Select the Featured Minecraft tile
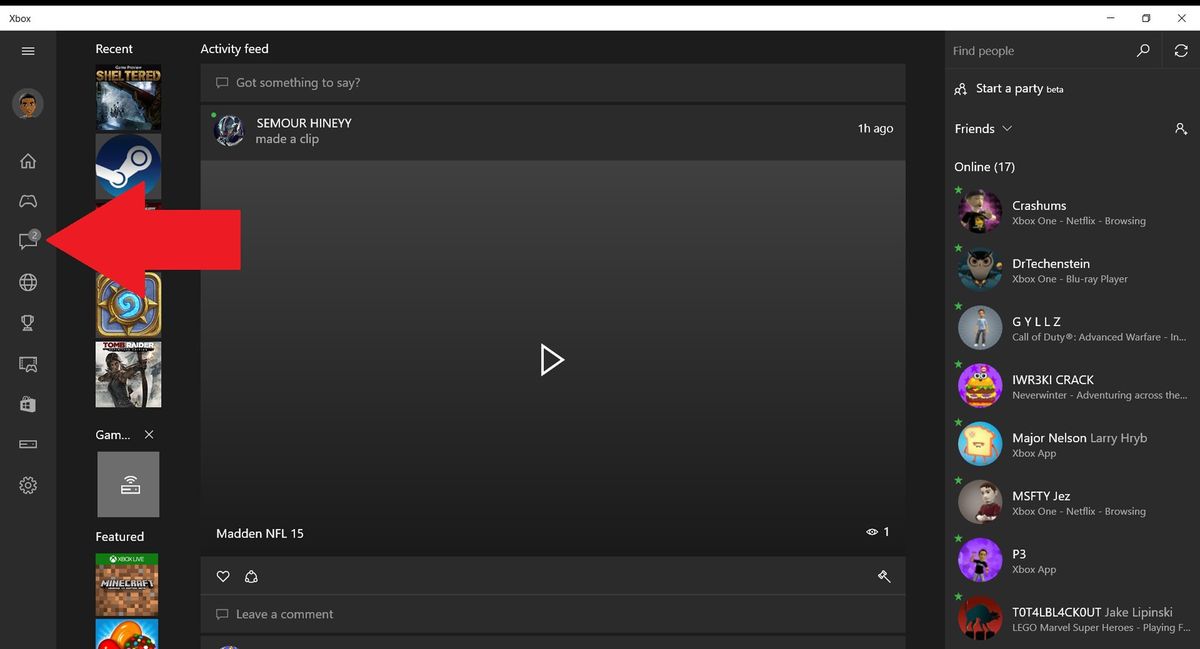Screen dimensions: 1200x649 coord(127,584)
